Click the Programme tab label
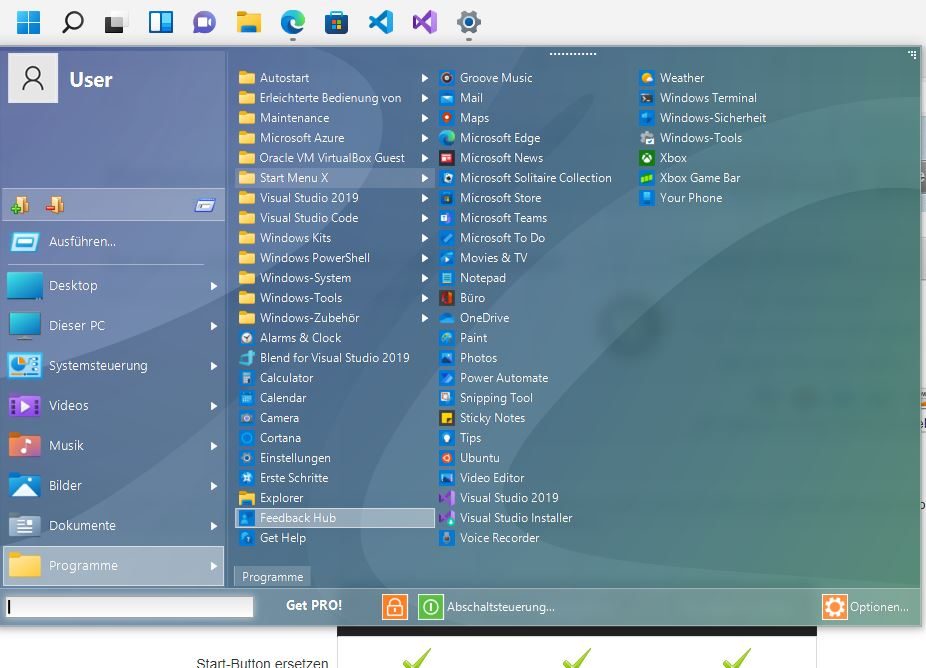Image resolution: width=926 pixels, height=668 pixels. click(x=272, y=577)
